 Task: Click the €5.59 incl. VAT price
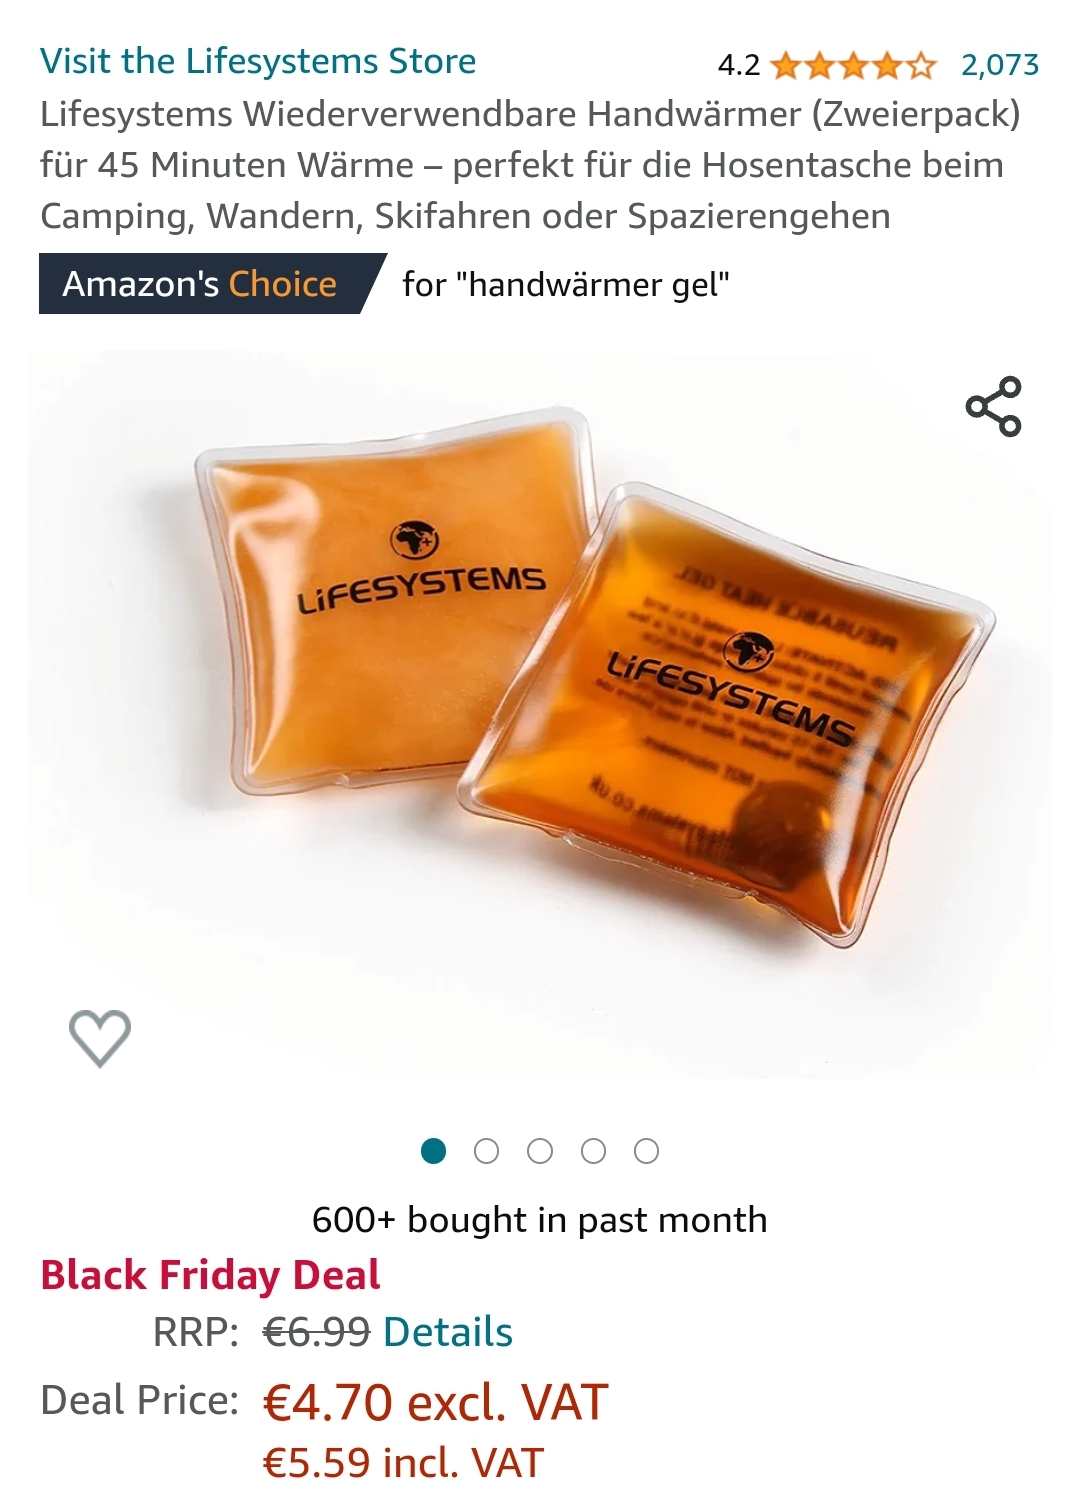pos(403,1463)
